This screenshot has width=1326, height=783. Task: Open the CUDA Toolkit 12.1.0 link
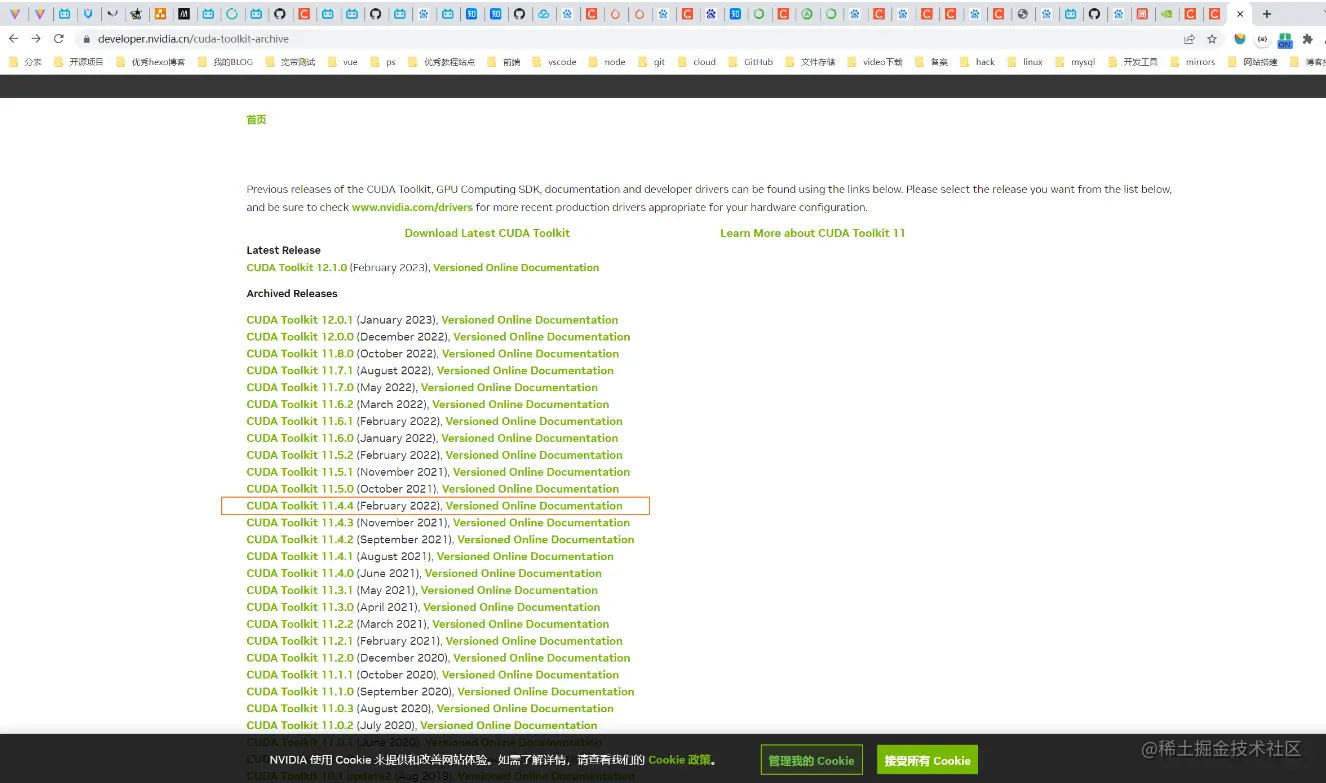tap(297, 268)
